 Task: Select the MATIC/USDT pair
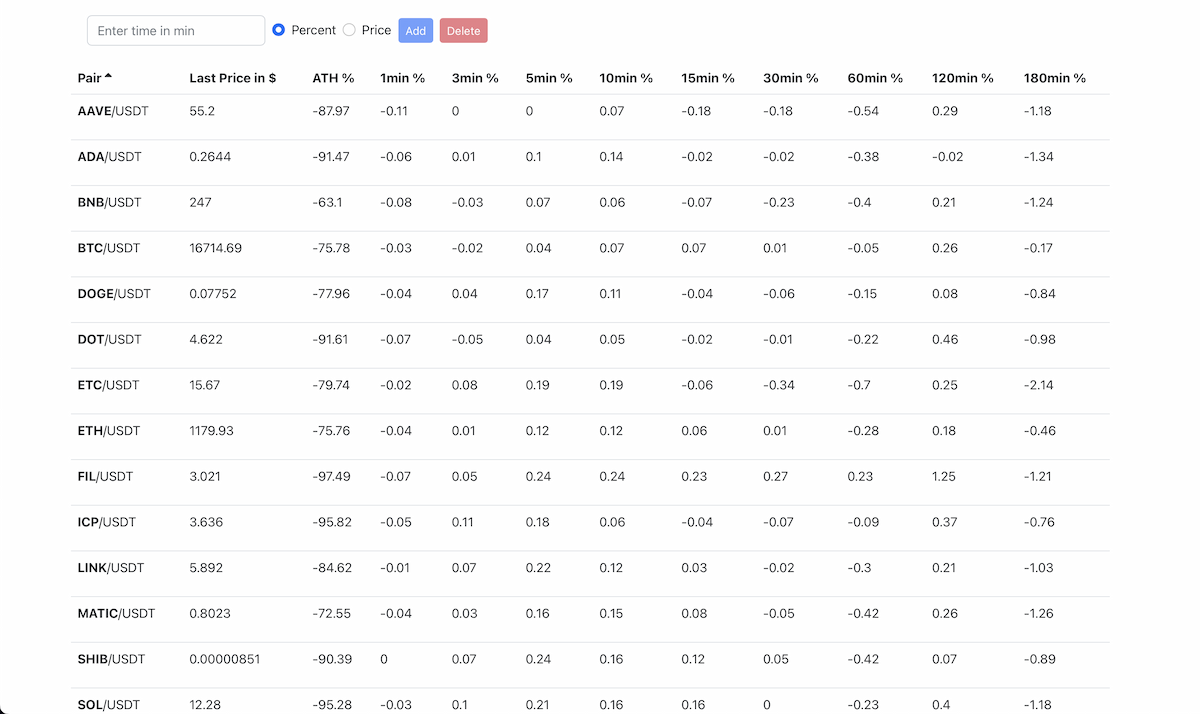click(x=116, y=614)
